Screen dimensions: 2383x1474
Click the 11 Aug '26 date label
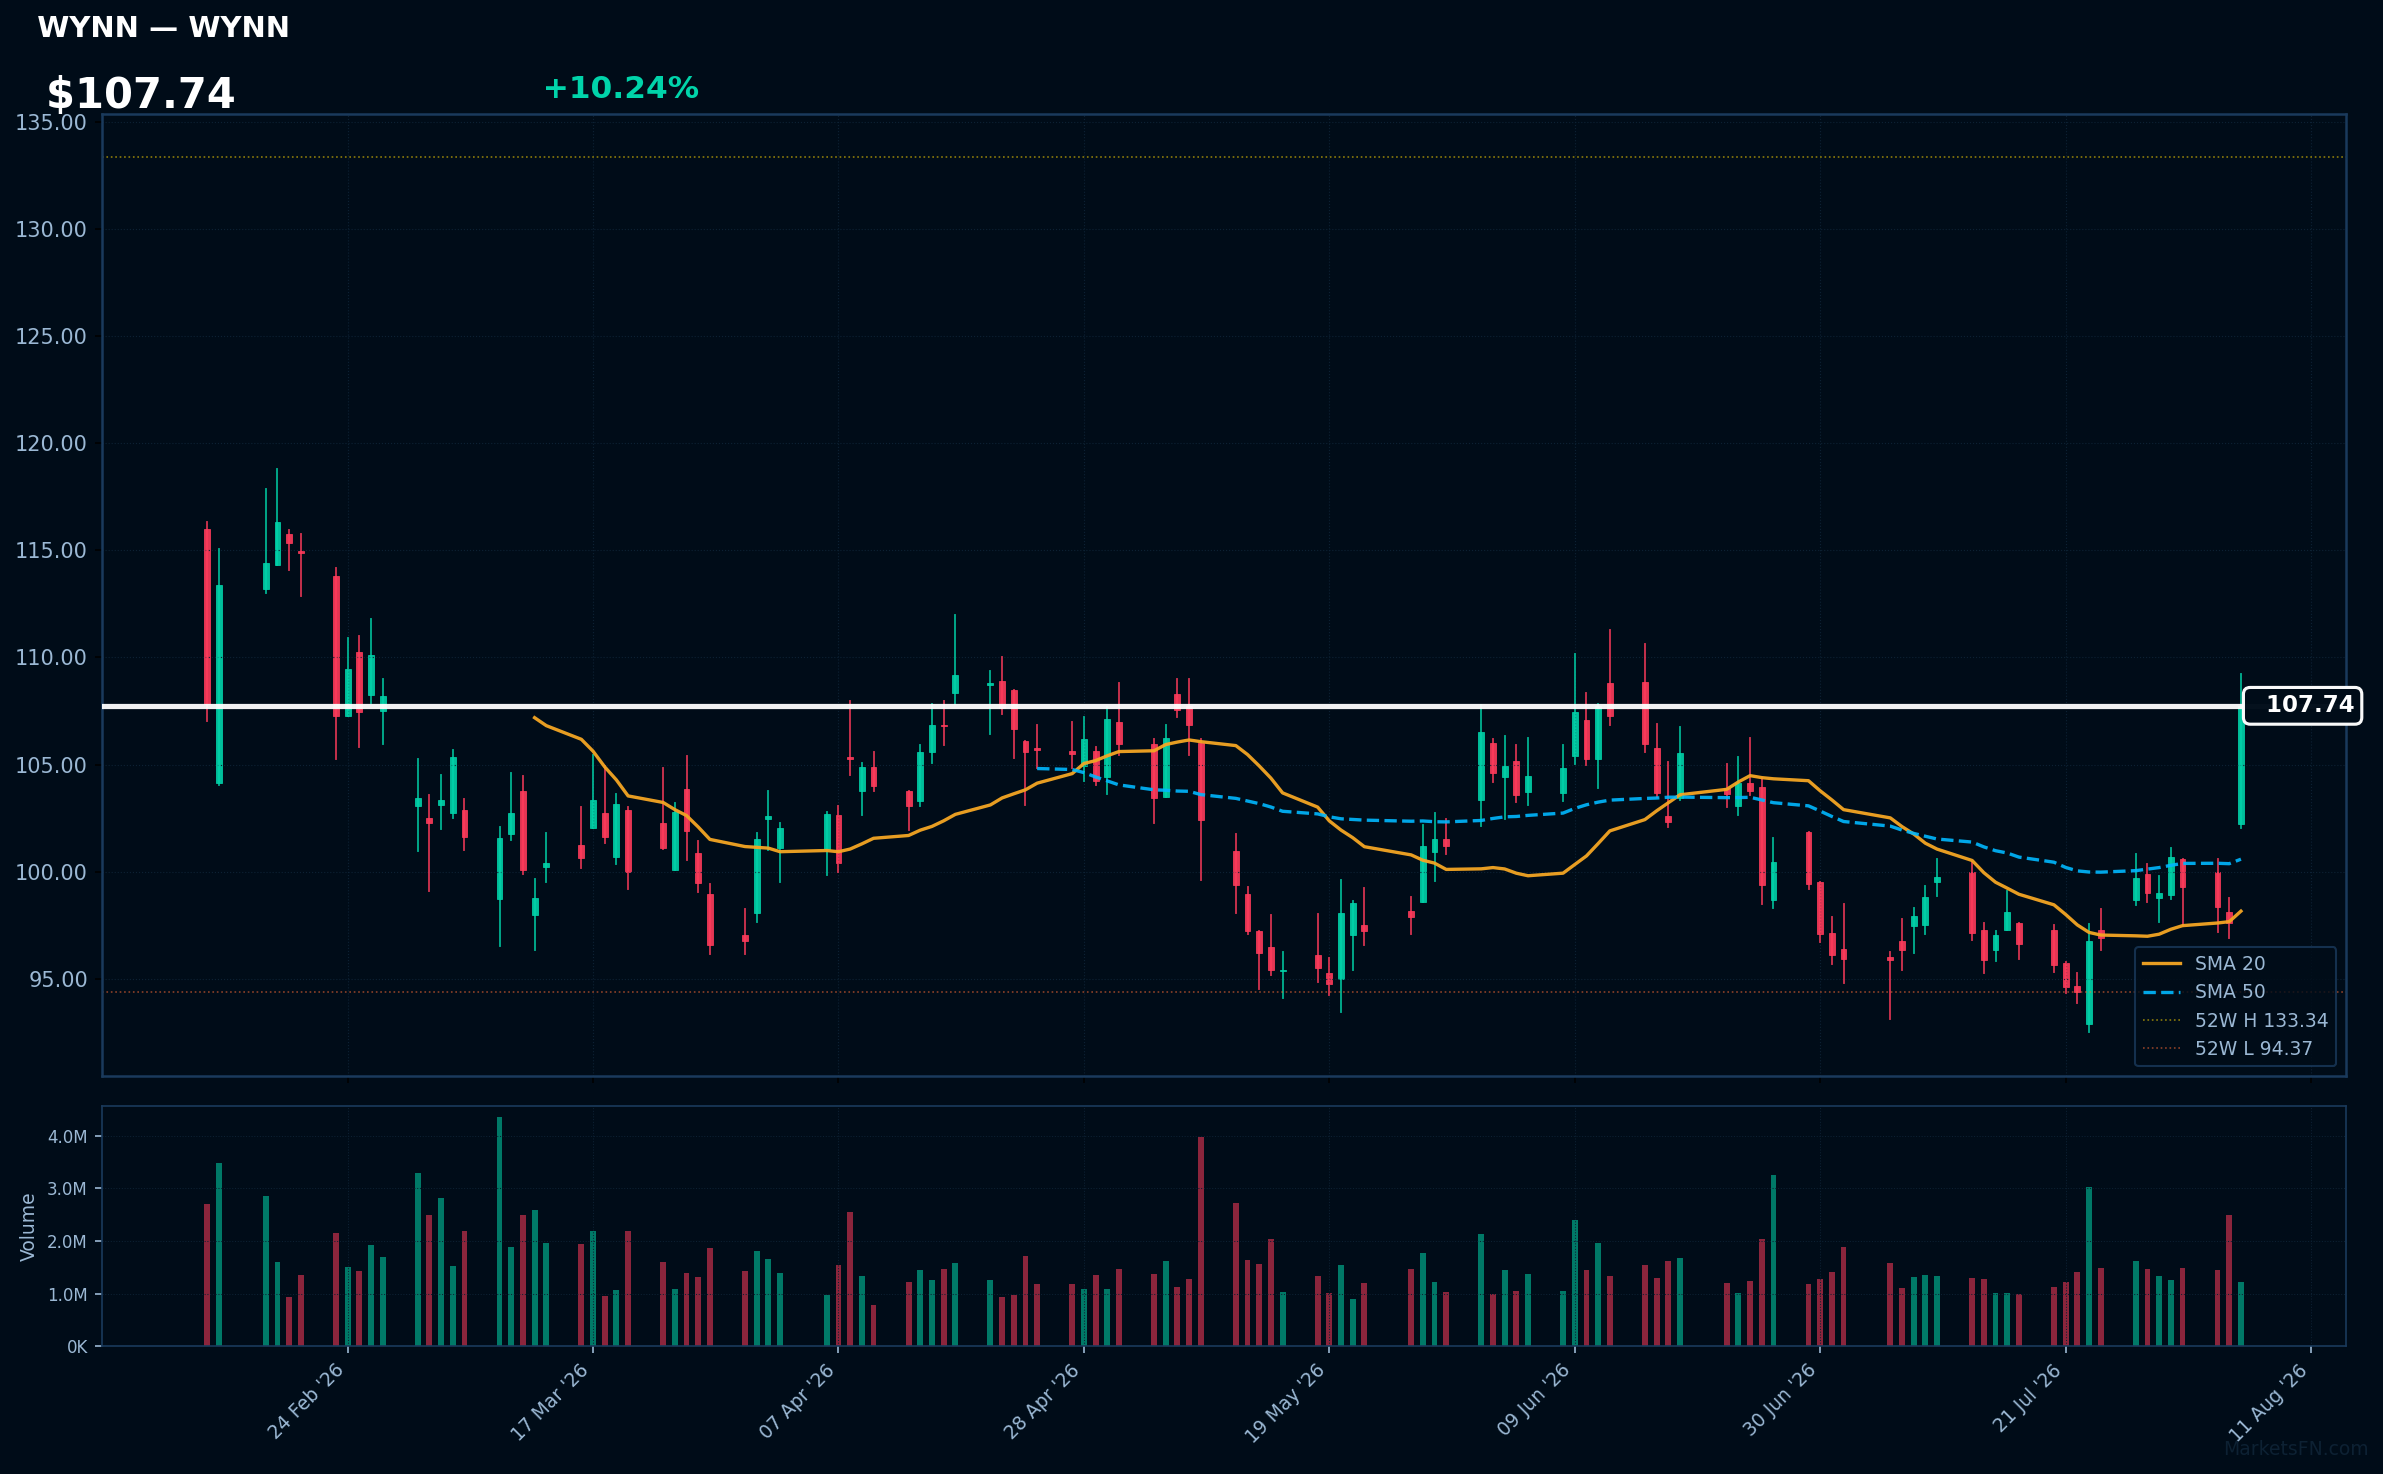2269,1402
